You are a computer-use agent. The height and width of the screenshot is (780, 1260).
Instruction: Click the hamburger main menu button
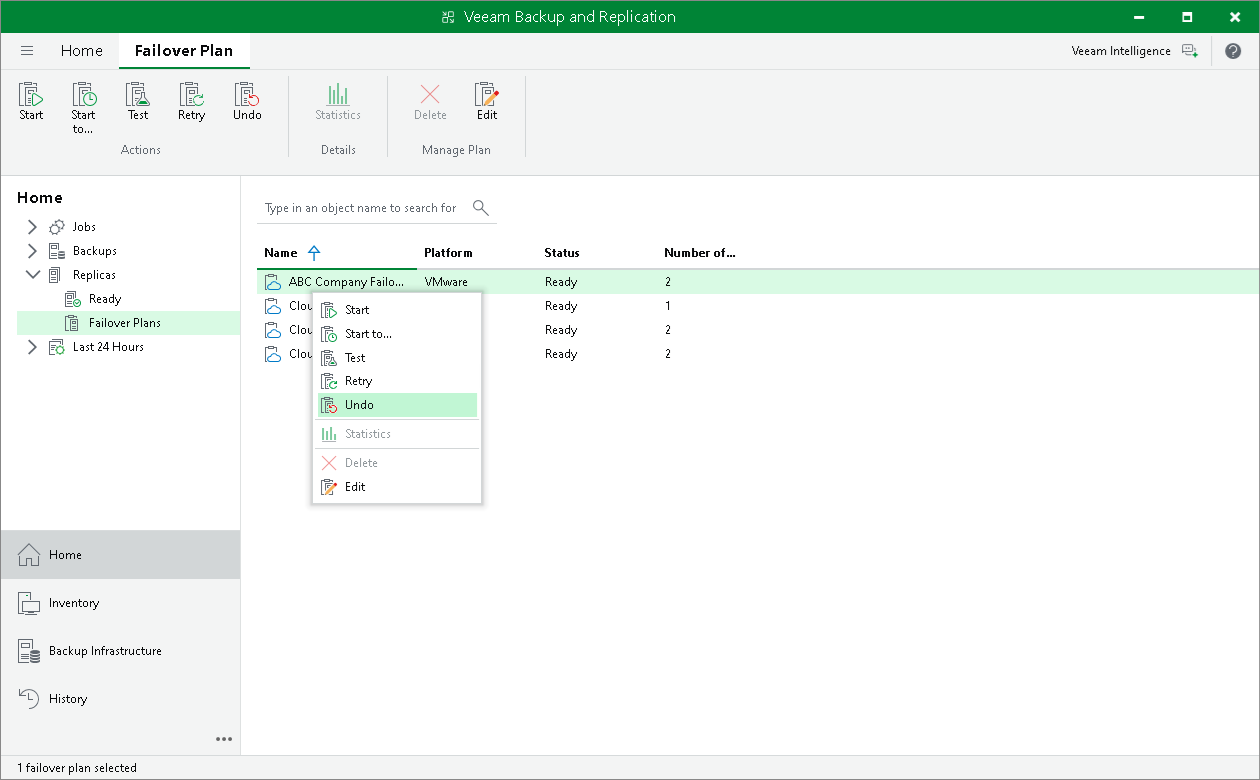(27, 50)
